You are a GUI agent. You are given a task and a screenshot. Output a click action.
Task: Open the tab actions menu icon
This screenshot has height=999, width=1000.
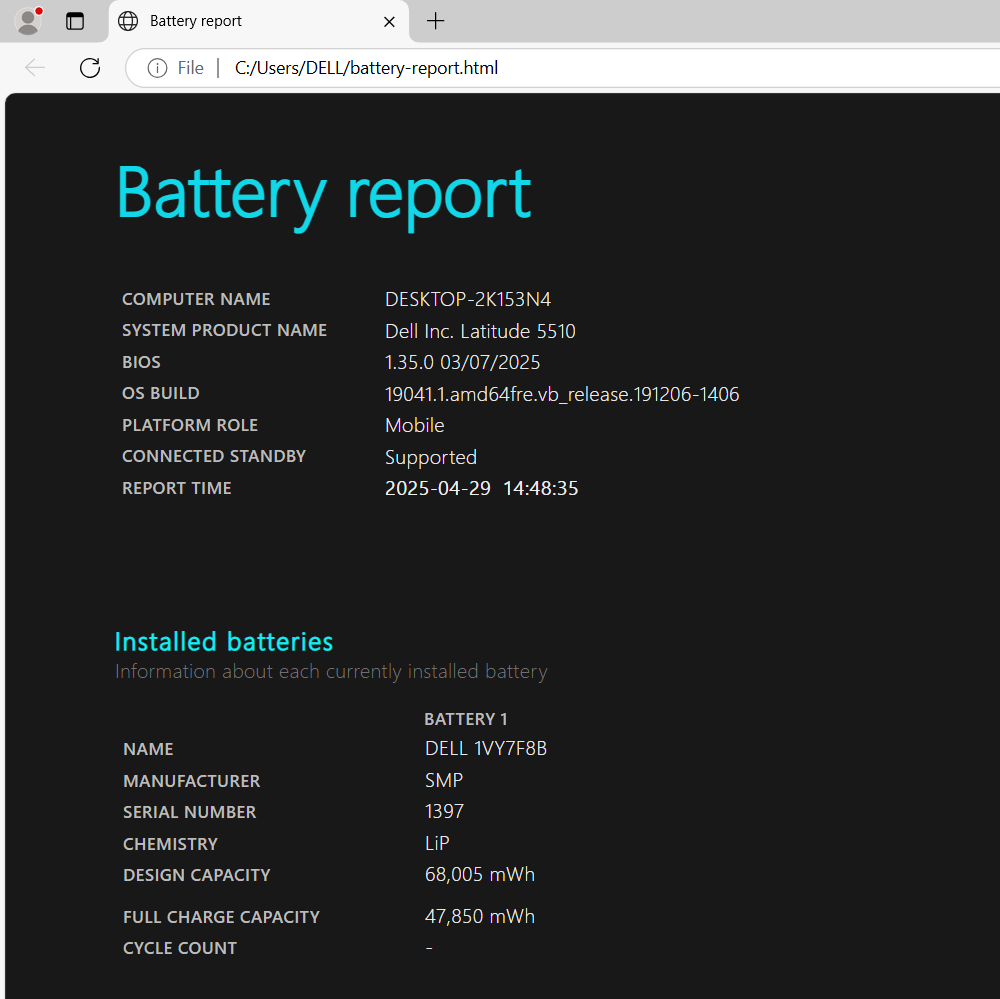tap(75, 21)
